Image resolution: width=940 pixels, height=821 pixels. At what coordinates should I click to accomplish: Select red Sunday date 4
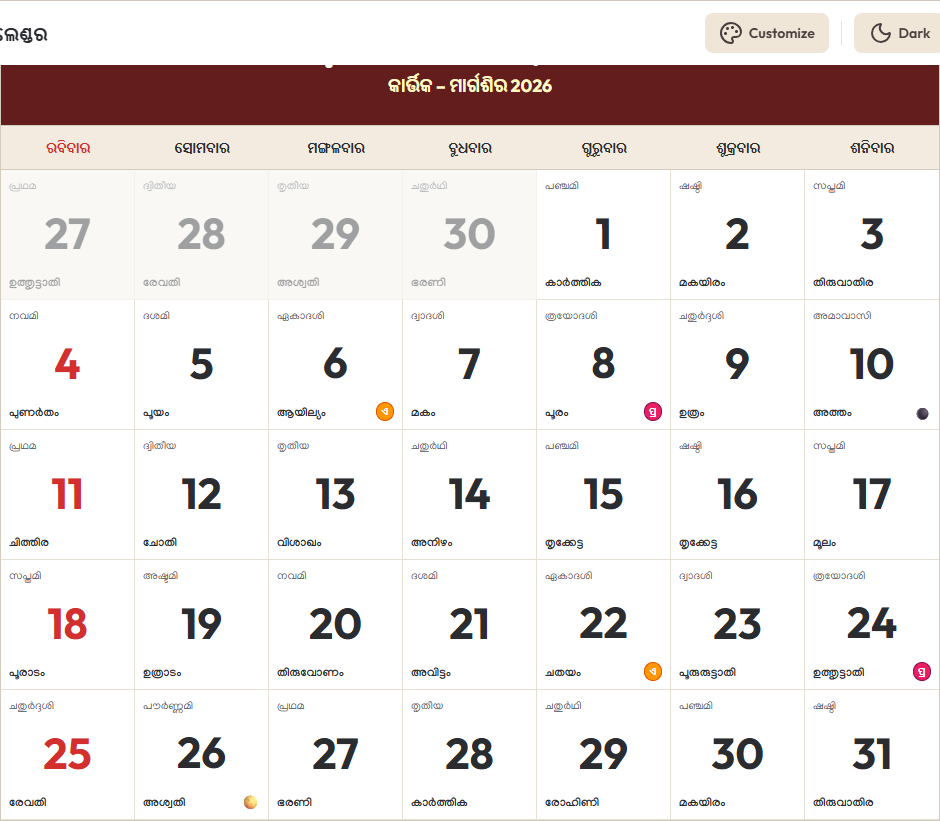click(x=68, y=365)
